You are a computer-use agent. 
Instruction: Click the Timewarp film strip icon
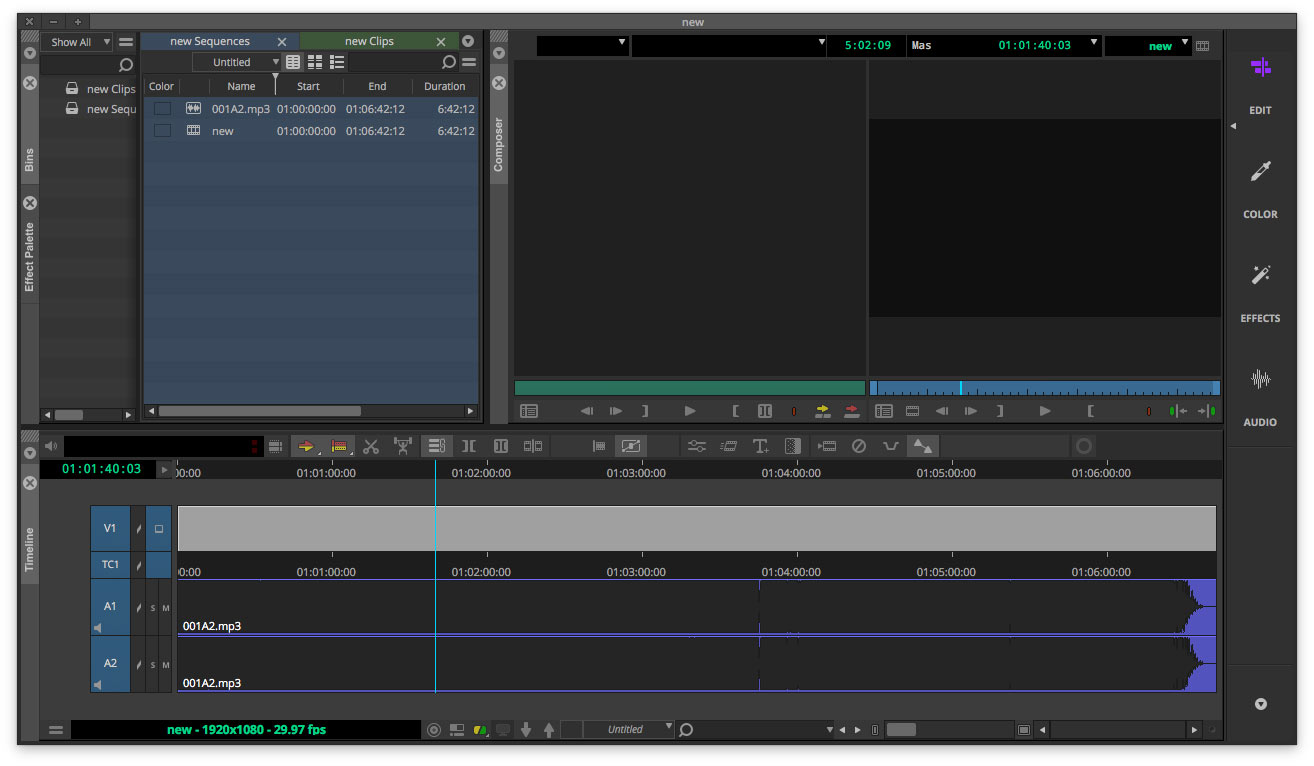(x=729, y=446)
